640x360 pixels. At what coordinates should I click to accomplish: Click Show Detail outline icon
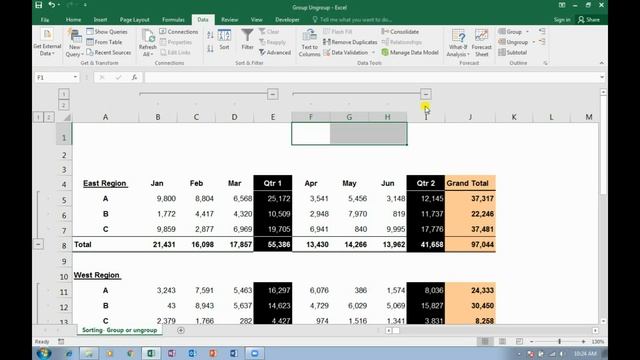click(542, 31)
